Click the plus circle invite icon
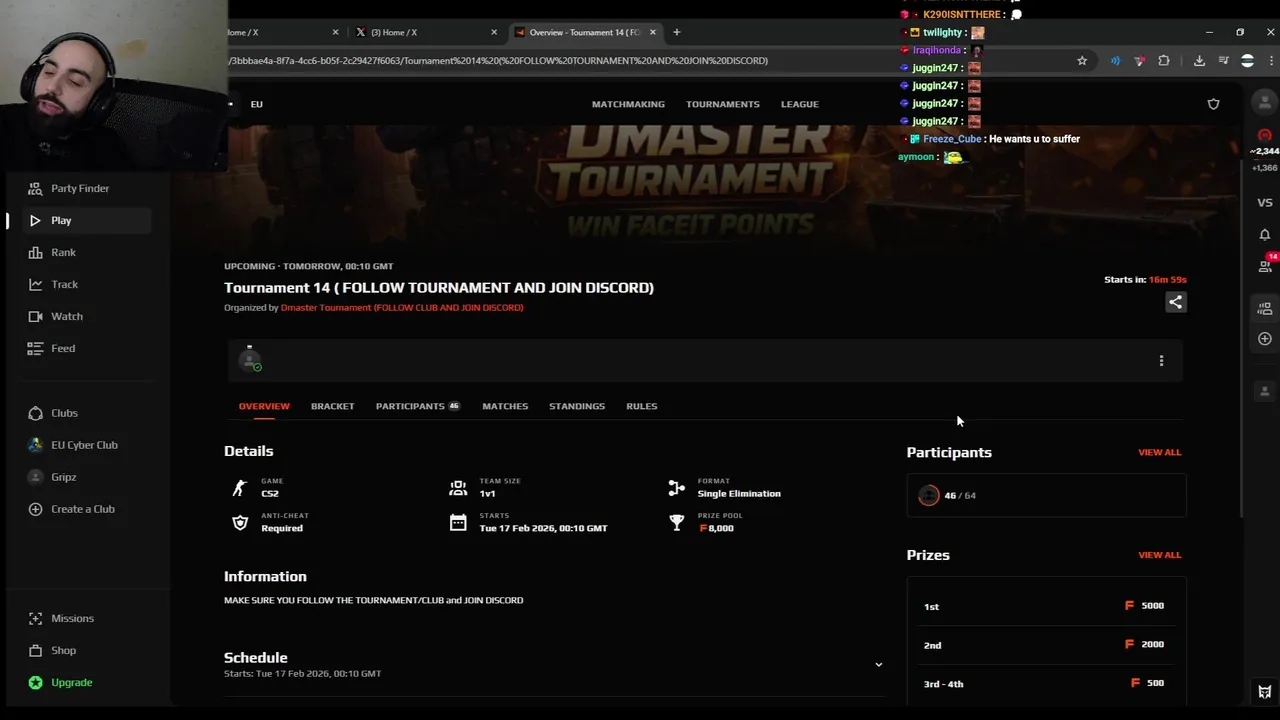The image size is (1280, 720). pos(1265,339)
